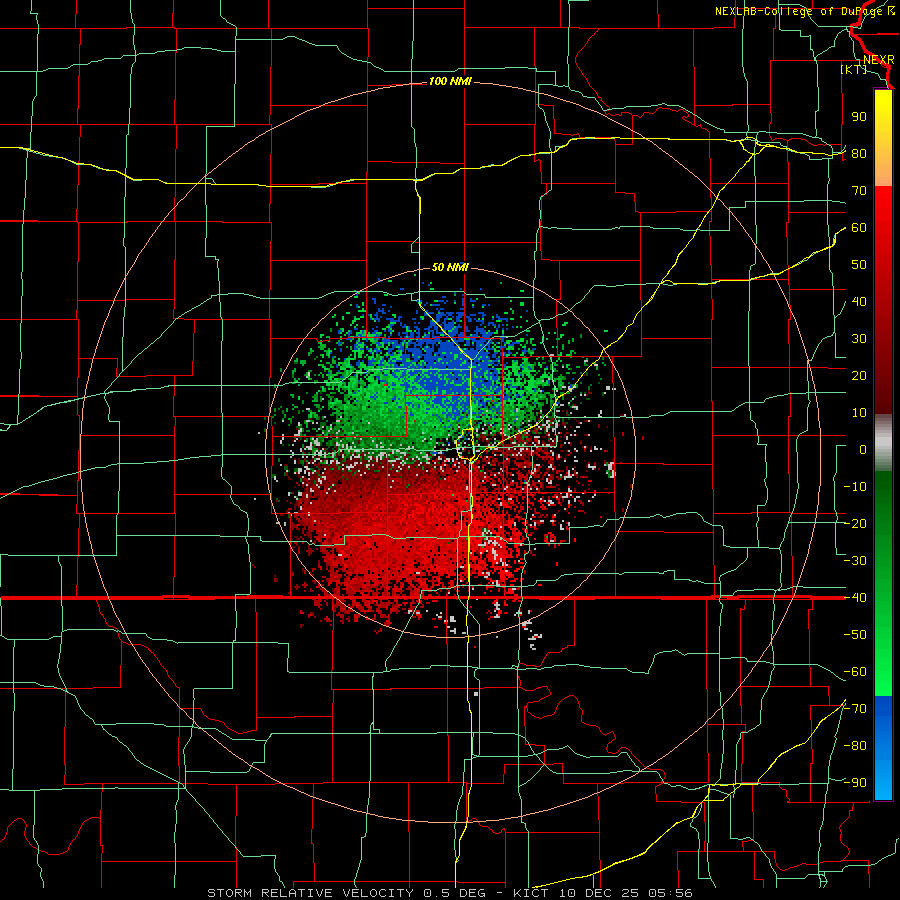Click the -50 scale label

coord(855,635)
